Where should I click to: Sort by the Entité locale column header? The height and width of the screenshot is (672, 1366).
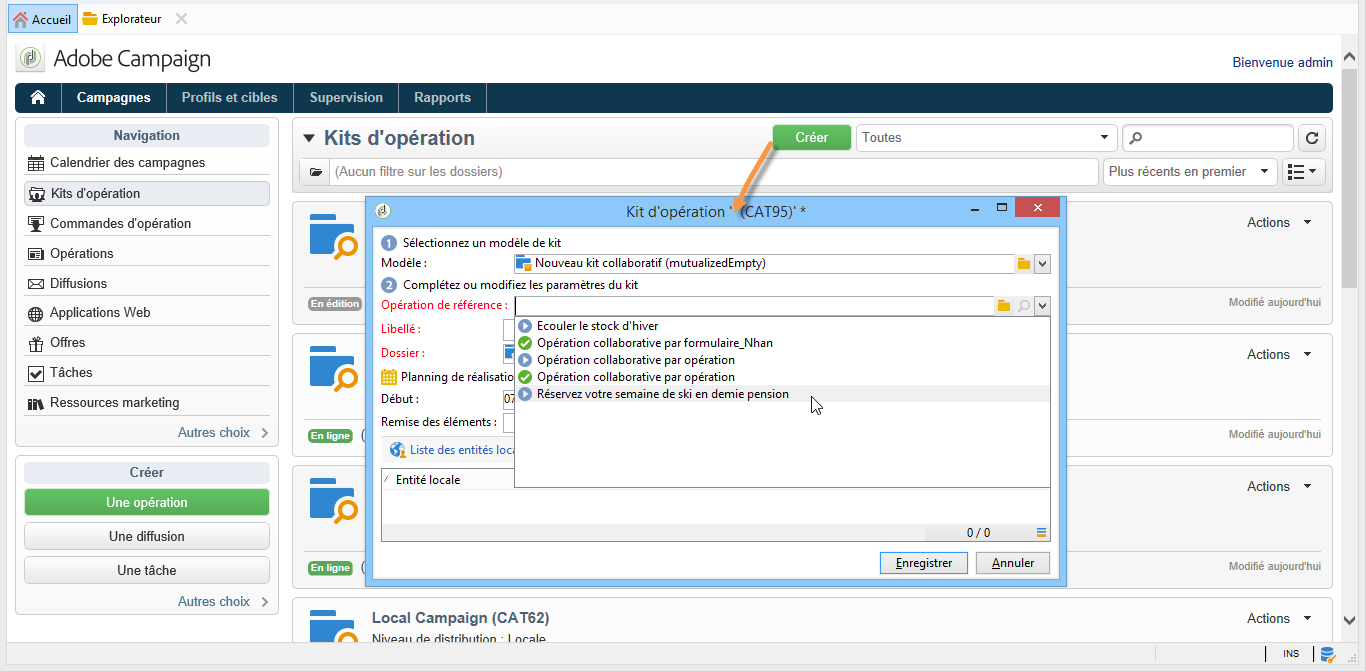428,480
